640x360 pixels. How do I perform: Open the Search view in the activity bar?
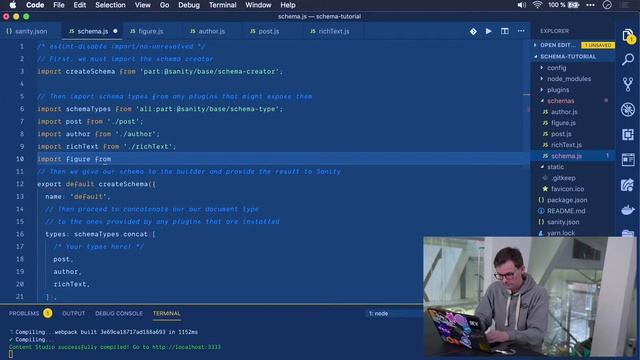[x=628, y=60]
